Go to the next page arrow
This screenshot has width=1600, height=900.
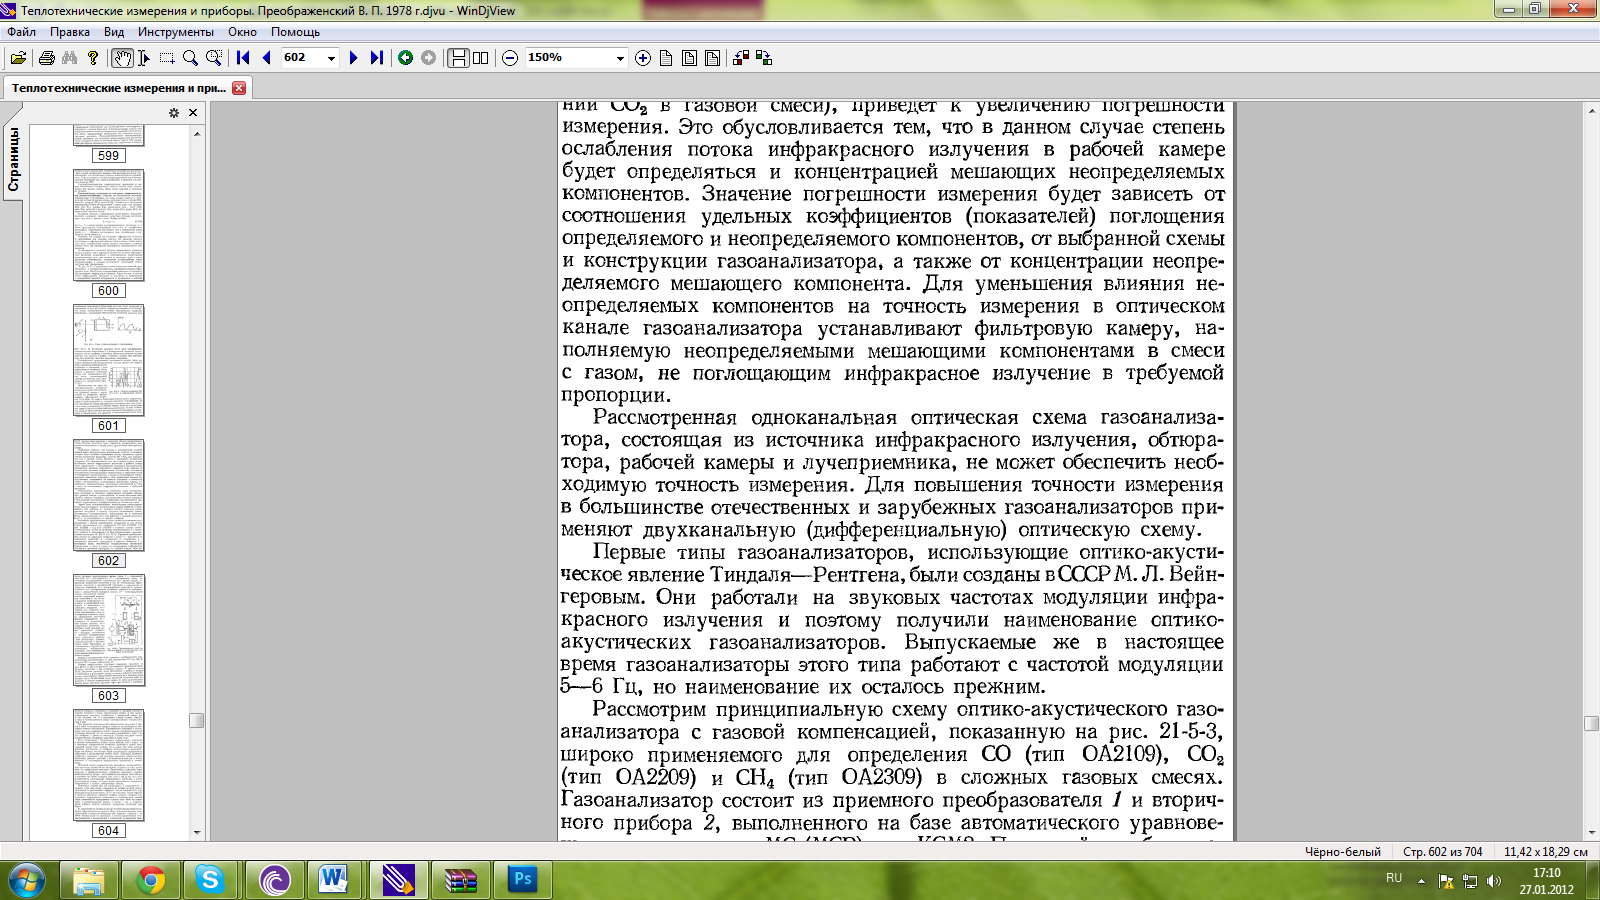353,58
